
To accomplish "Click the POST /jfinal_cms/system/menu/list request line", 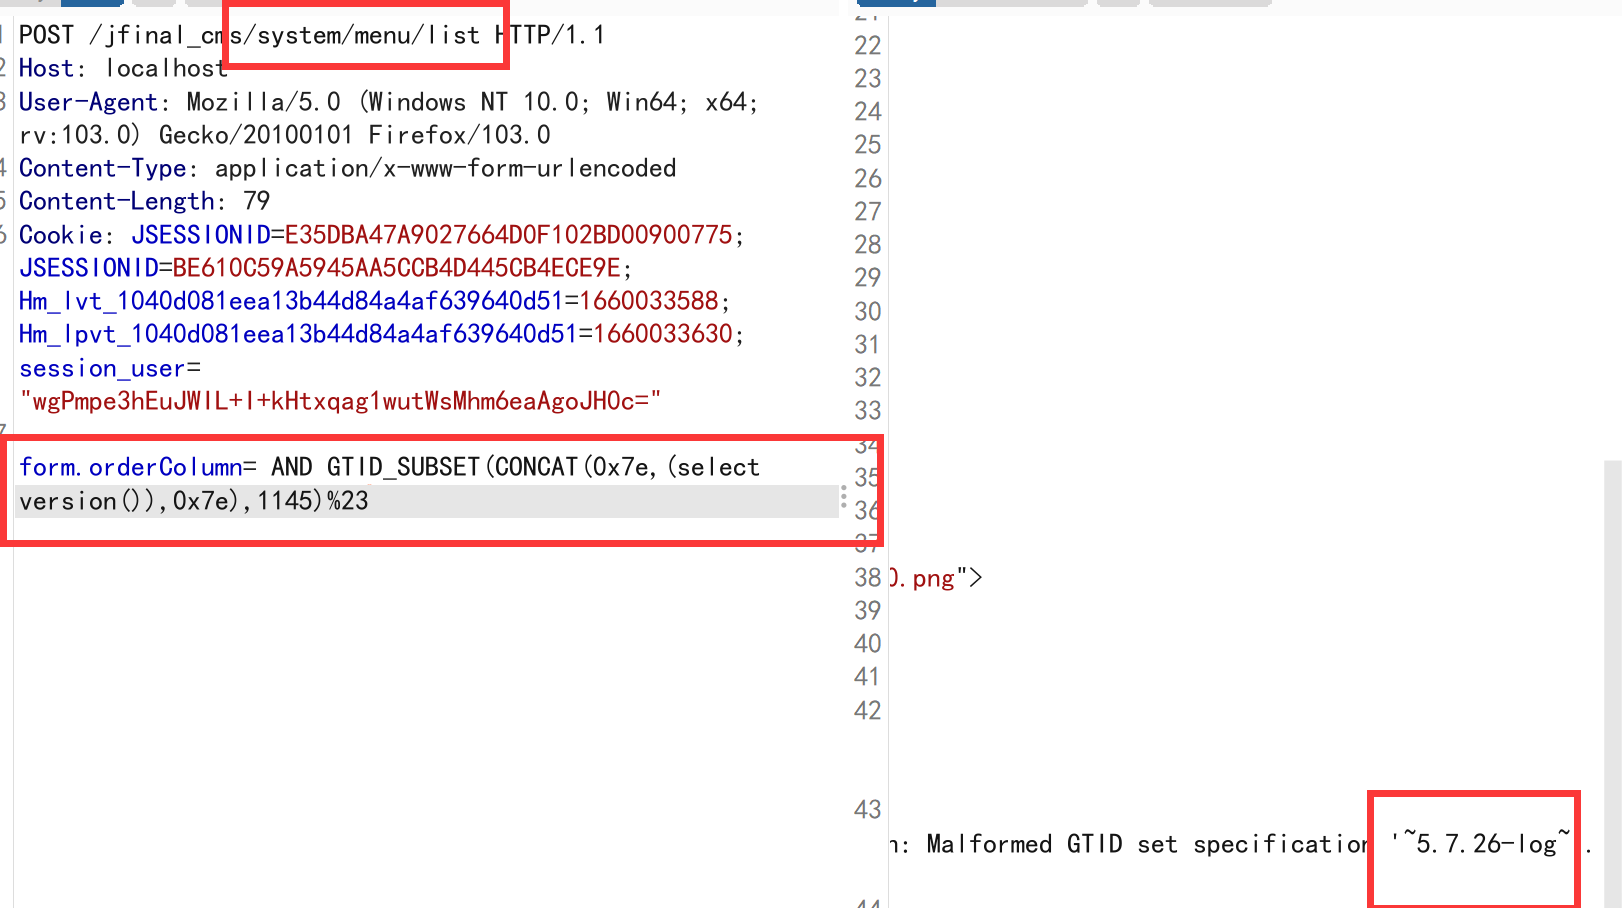I will (312, 35).
